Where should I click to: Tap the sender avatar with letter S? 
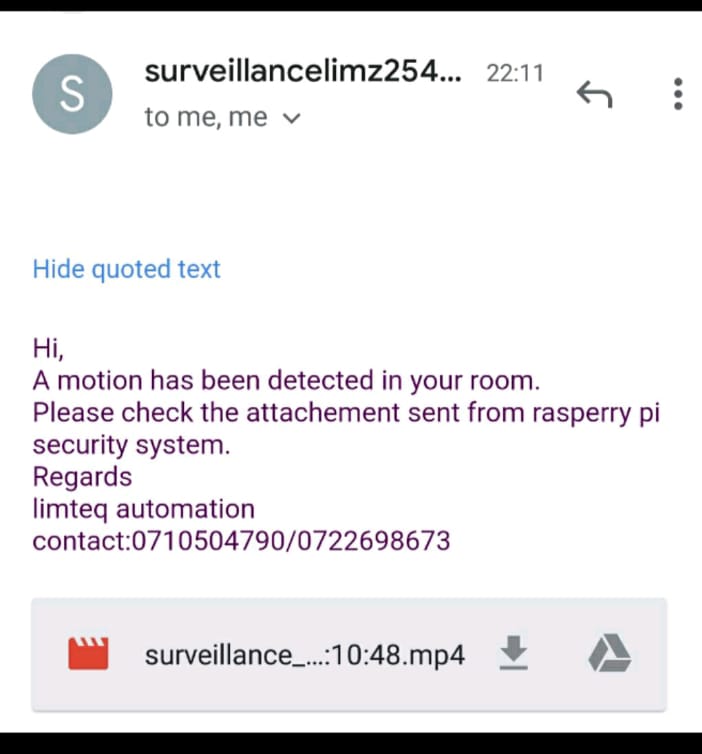click(72, 94)
